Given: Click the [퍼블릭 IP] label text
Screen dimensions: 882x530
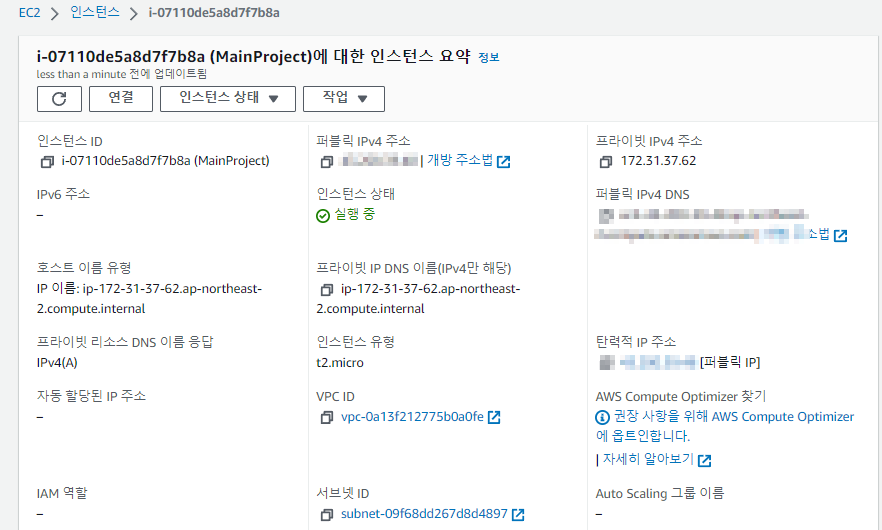Looking at the screenshot, I should click(730, 362).
